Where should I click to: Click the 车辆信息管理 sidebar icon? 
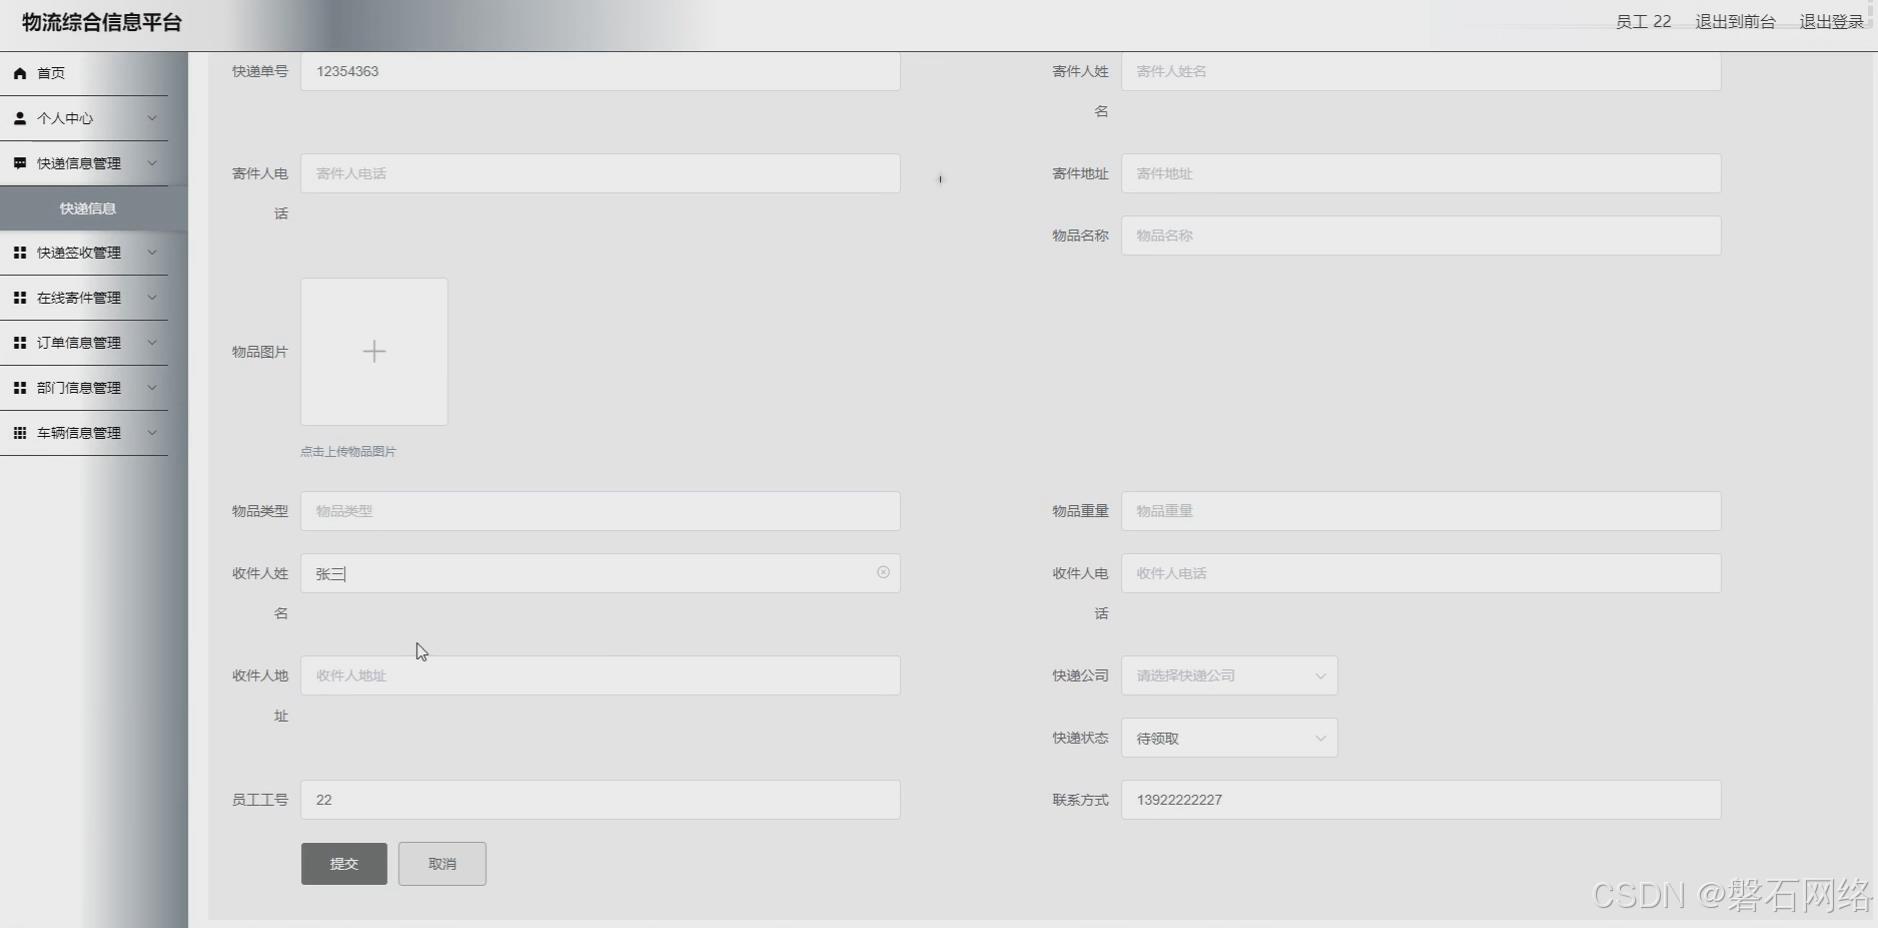tap(19, 432)
